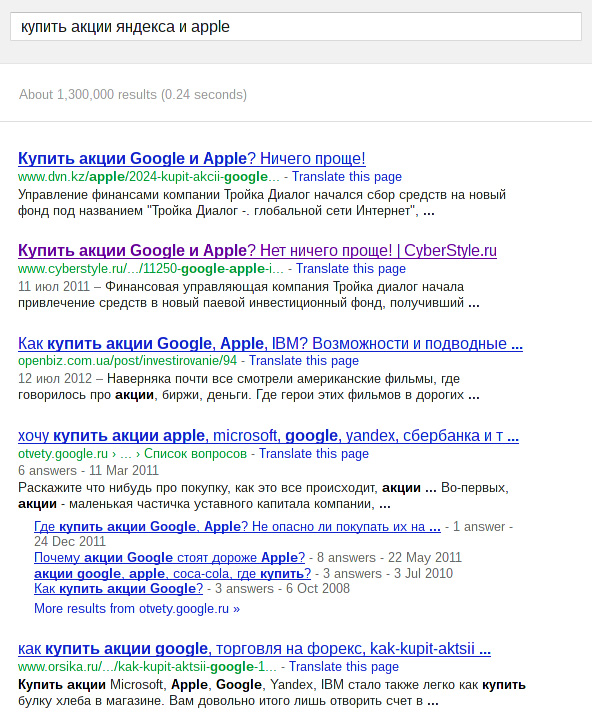Screen dimensions: 592x721
Task: Open the CyberStyle.ru result title
Action: (257, 250)
